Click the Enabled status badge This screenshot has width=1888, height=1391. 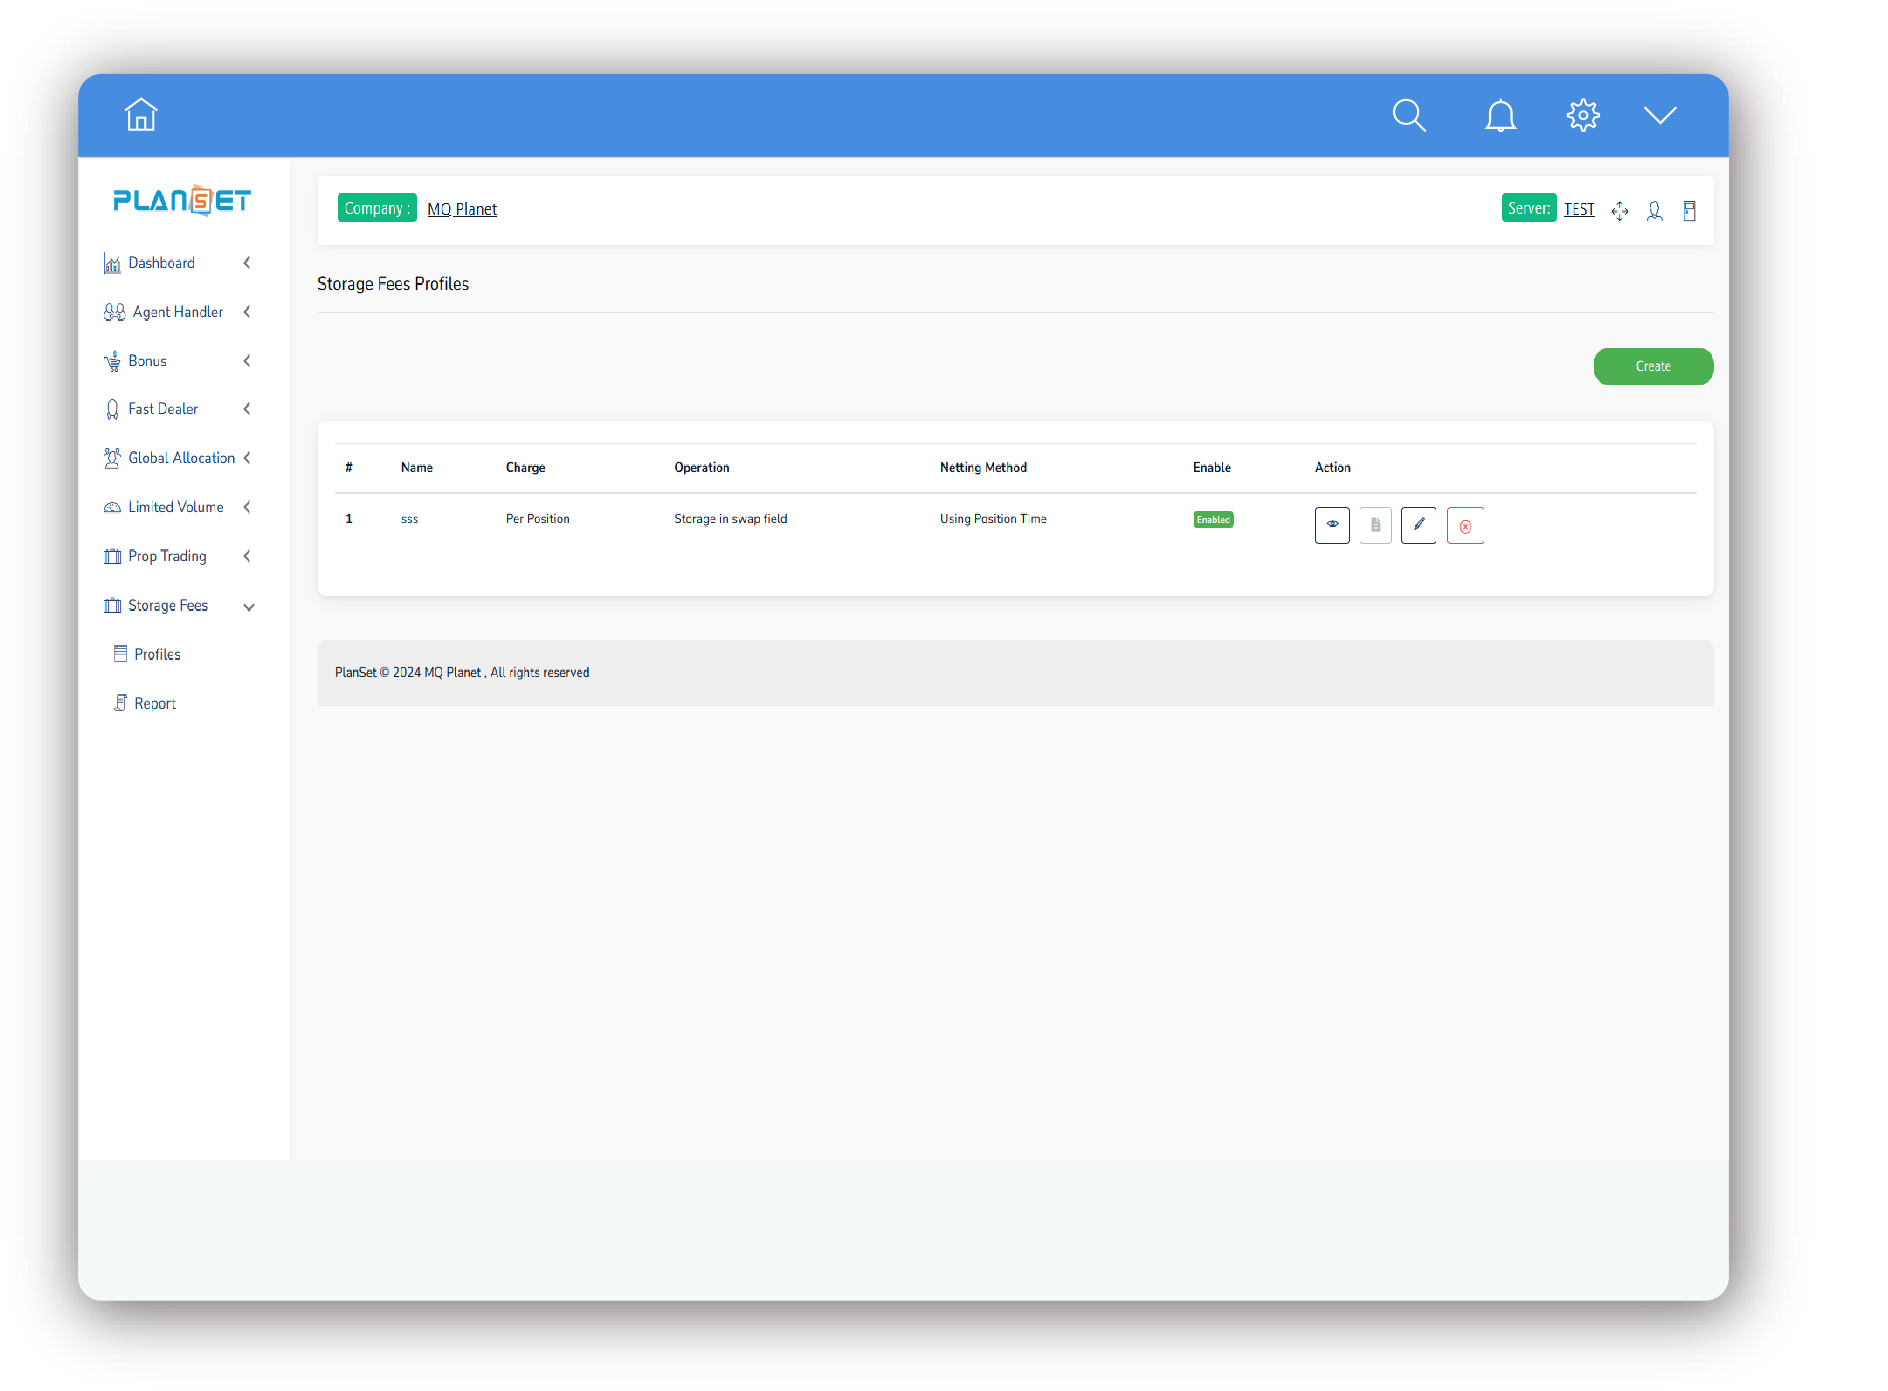(x=1213, y=520)
